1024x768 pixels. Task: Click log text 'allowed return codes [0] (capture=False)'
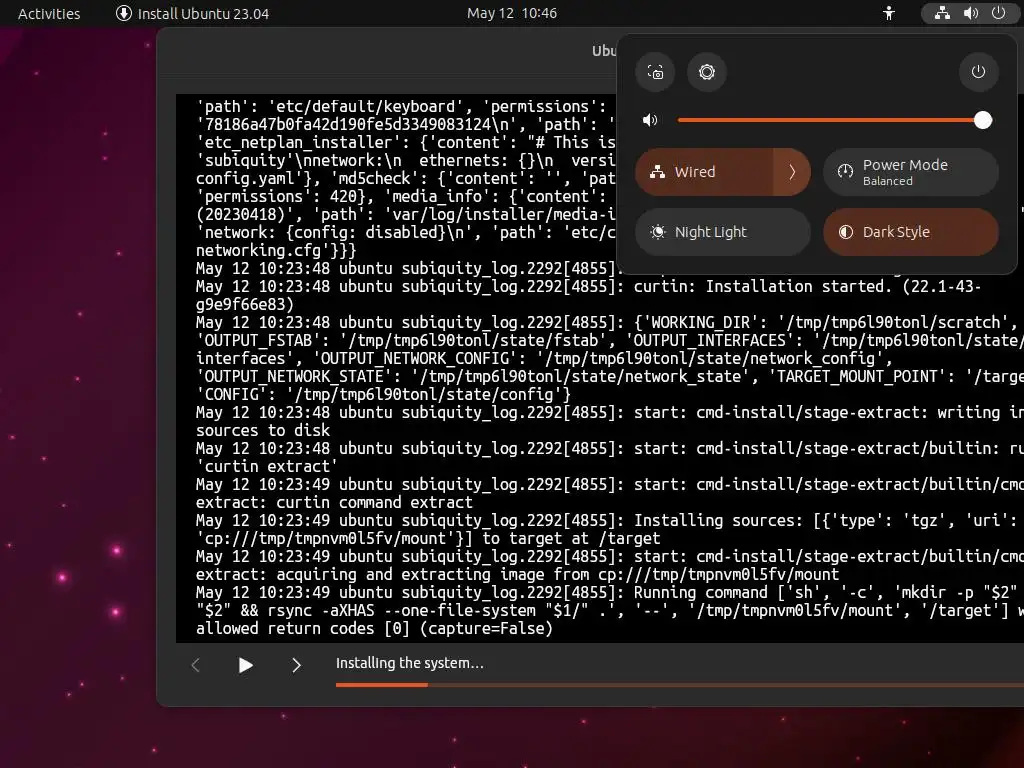pyautogui.click(x=374, y=628)
